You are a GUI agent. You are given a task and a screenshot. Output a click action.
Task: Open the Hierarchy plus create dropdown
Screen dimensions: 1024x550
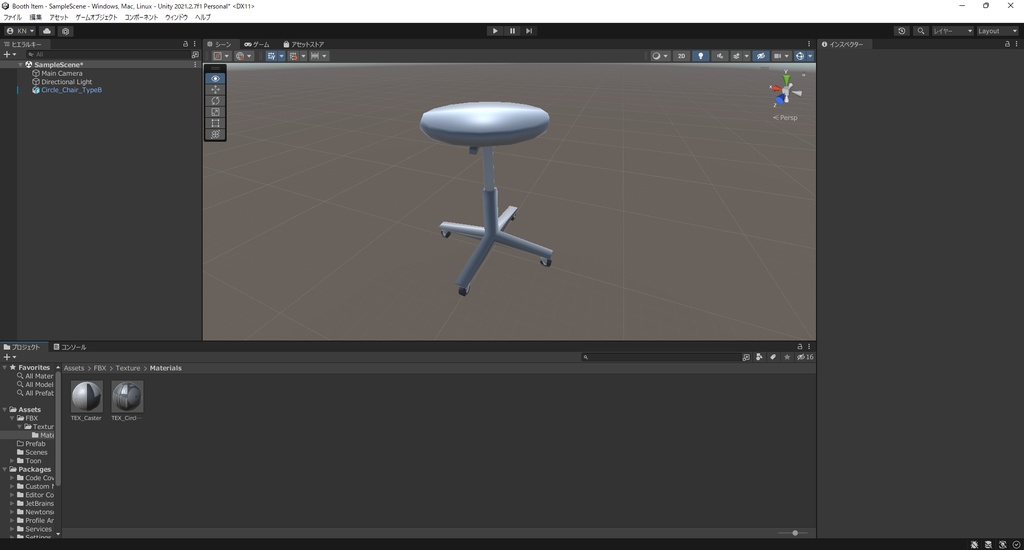pos(9,55)
